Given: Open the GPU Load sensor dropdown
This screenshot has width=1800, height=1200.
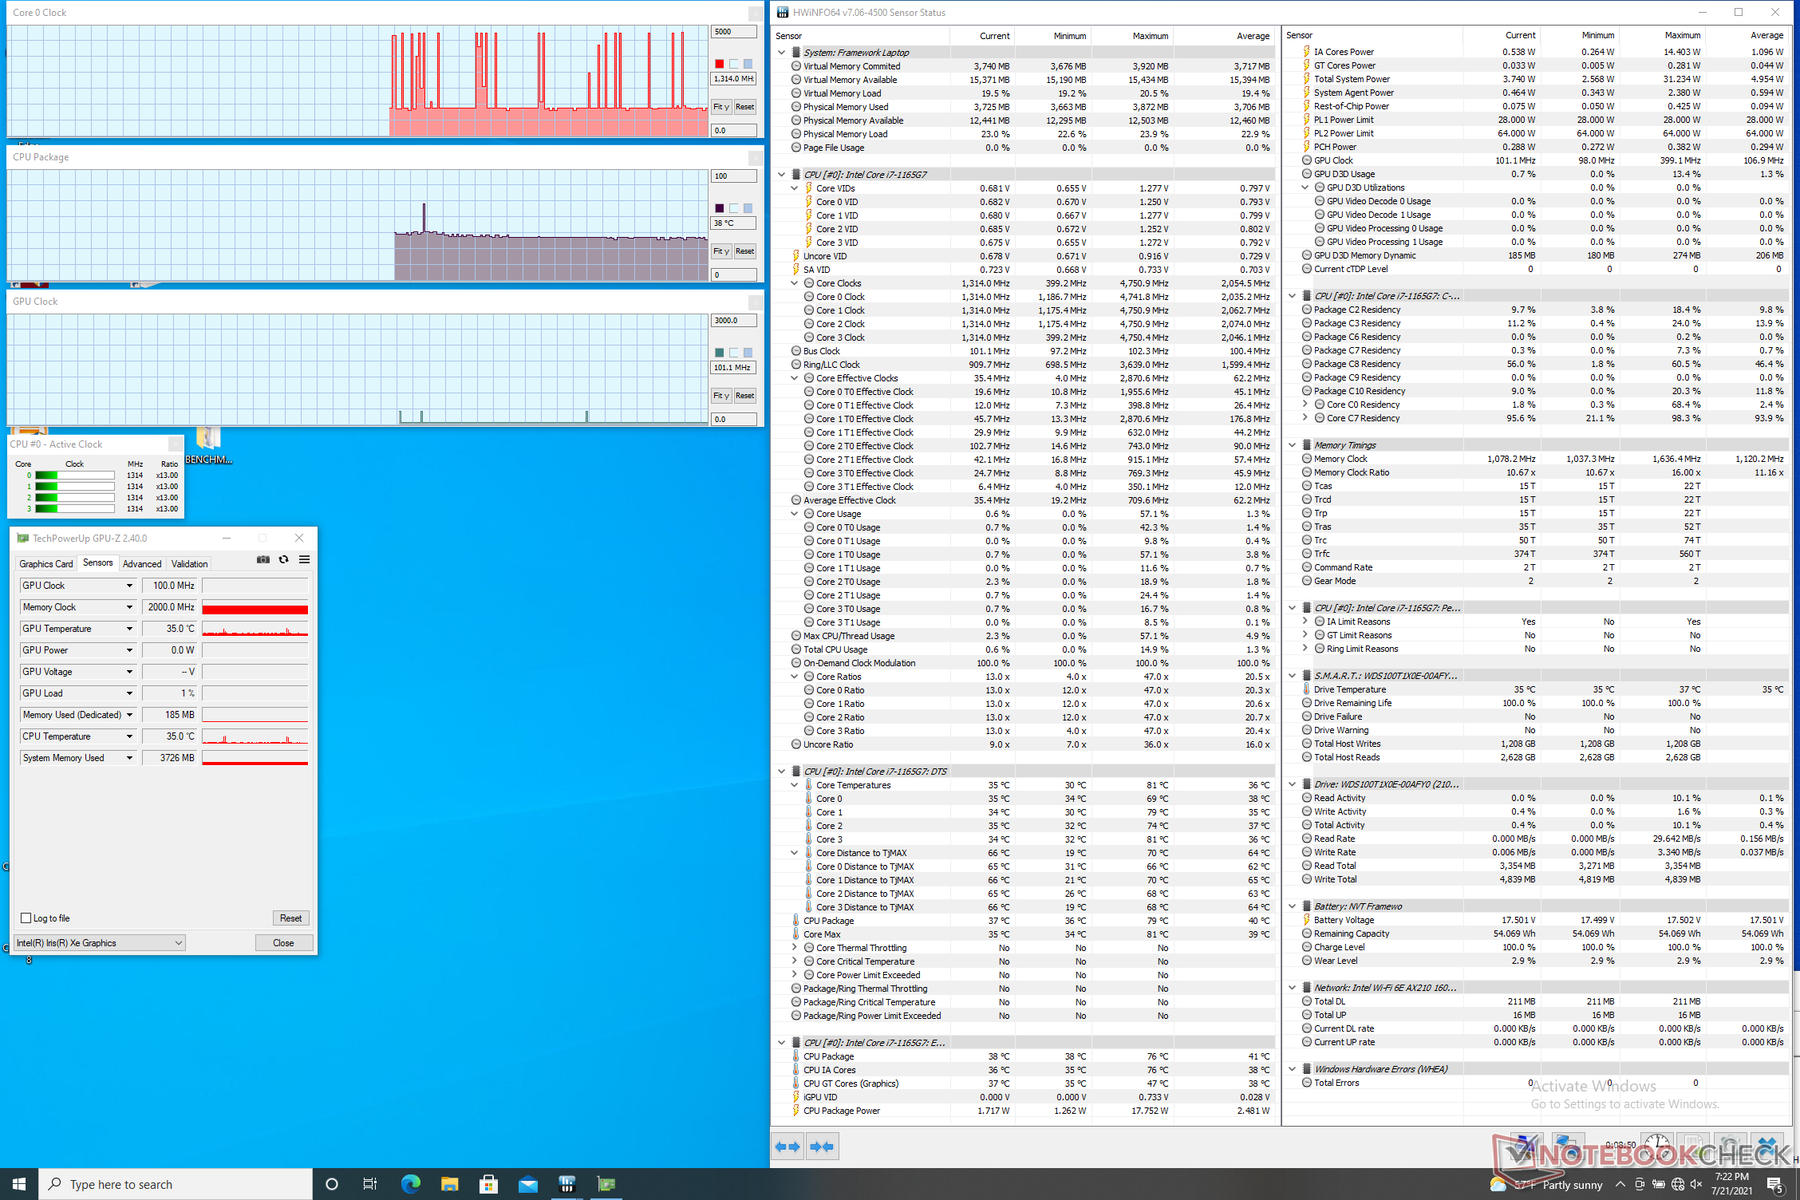Looking at the screenshot, I should [x=129, y=693].
